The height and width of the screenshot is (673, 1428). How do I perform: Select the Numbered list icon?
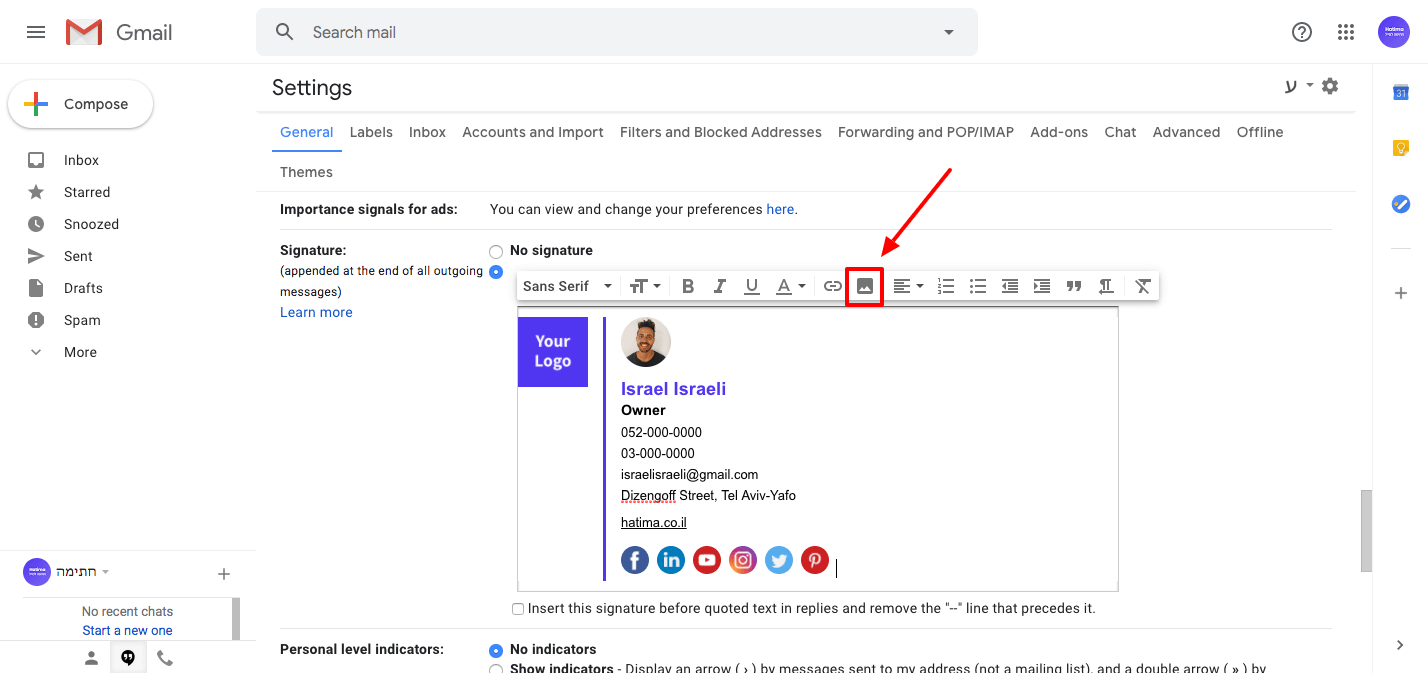point(945,286)
